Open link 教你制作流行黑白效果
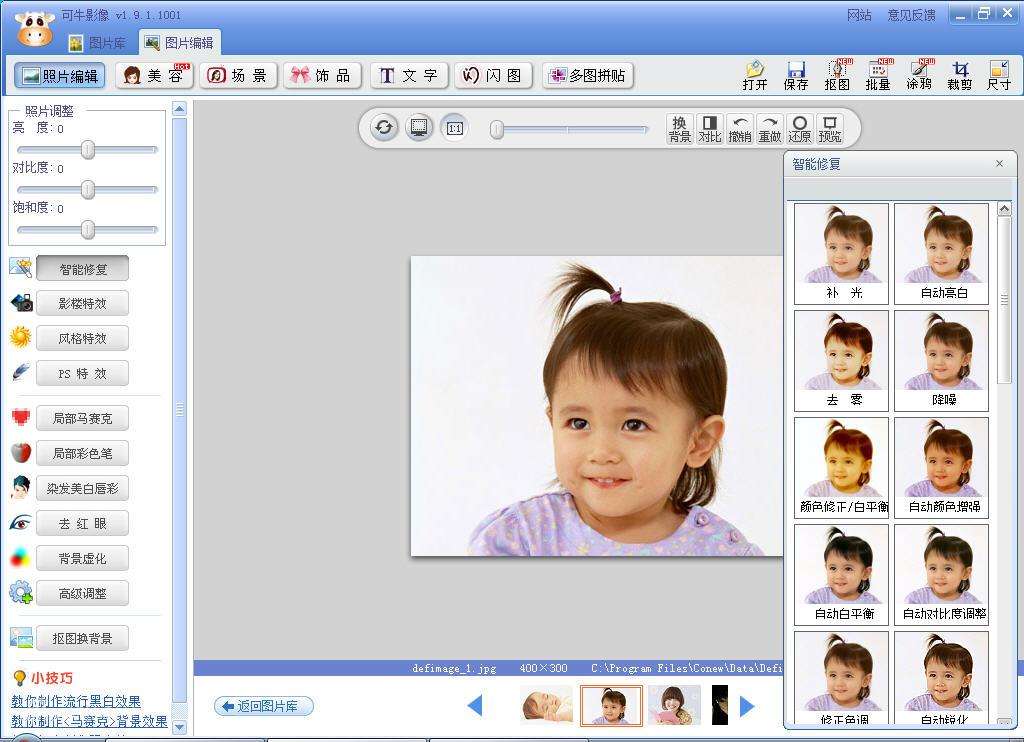Screen dimensions: 1024x742 point(76,701)
